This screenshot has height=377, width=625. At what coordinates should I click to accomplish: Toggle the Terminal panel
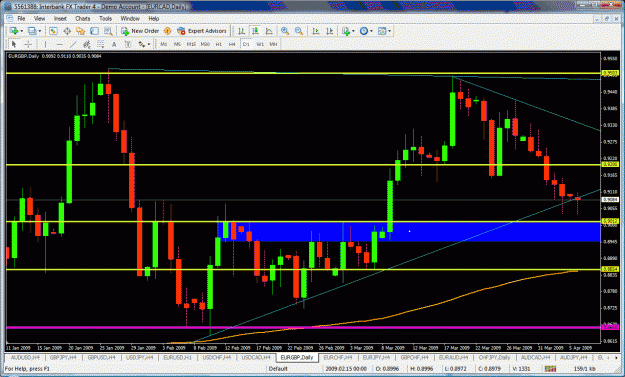coord(94,31)
